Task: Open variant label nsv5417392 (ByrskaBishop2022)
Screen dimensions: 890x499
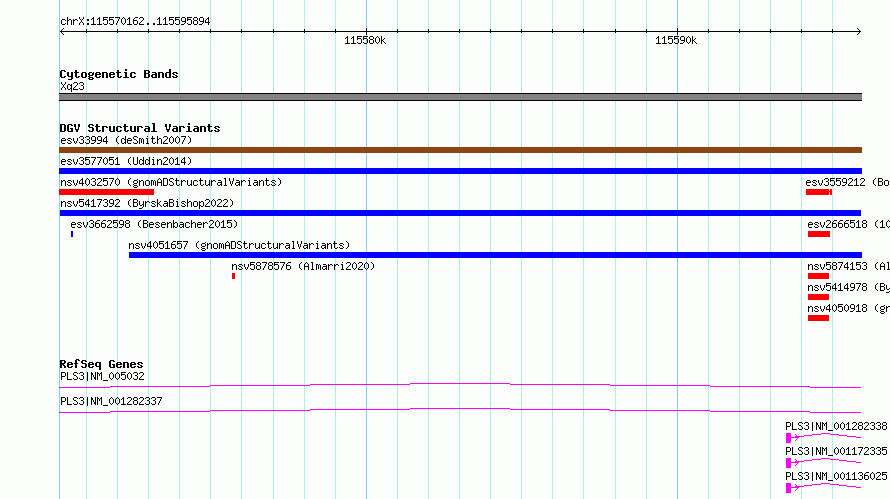Action: point(147,203)
